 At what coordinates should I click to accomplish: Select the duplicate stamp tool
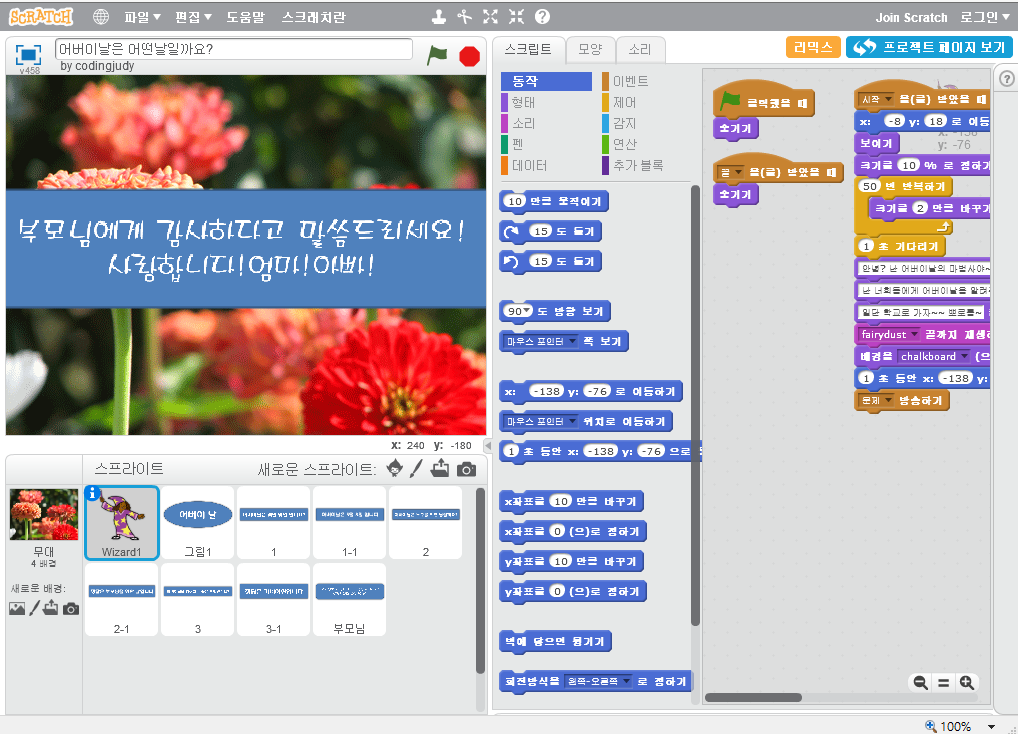point(438,17)
